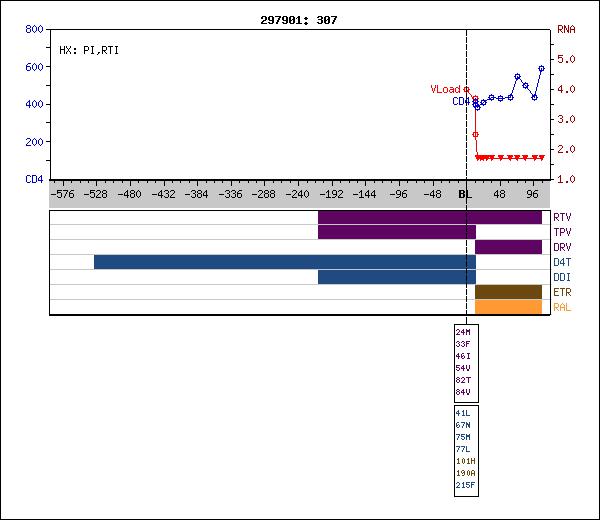Click the BL baseline marker on timeline
This screenshot has height=520, width=600.
(465, 194)
